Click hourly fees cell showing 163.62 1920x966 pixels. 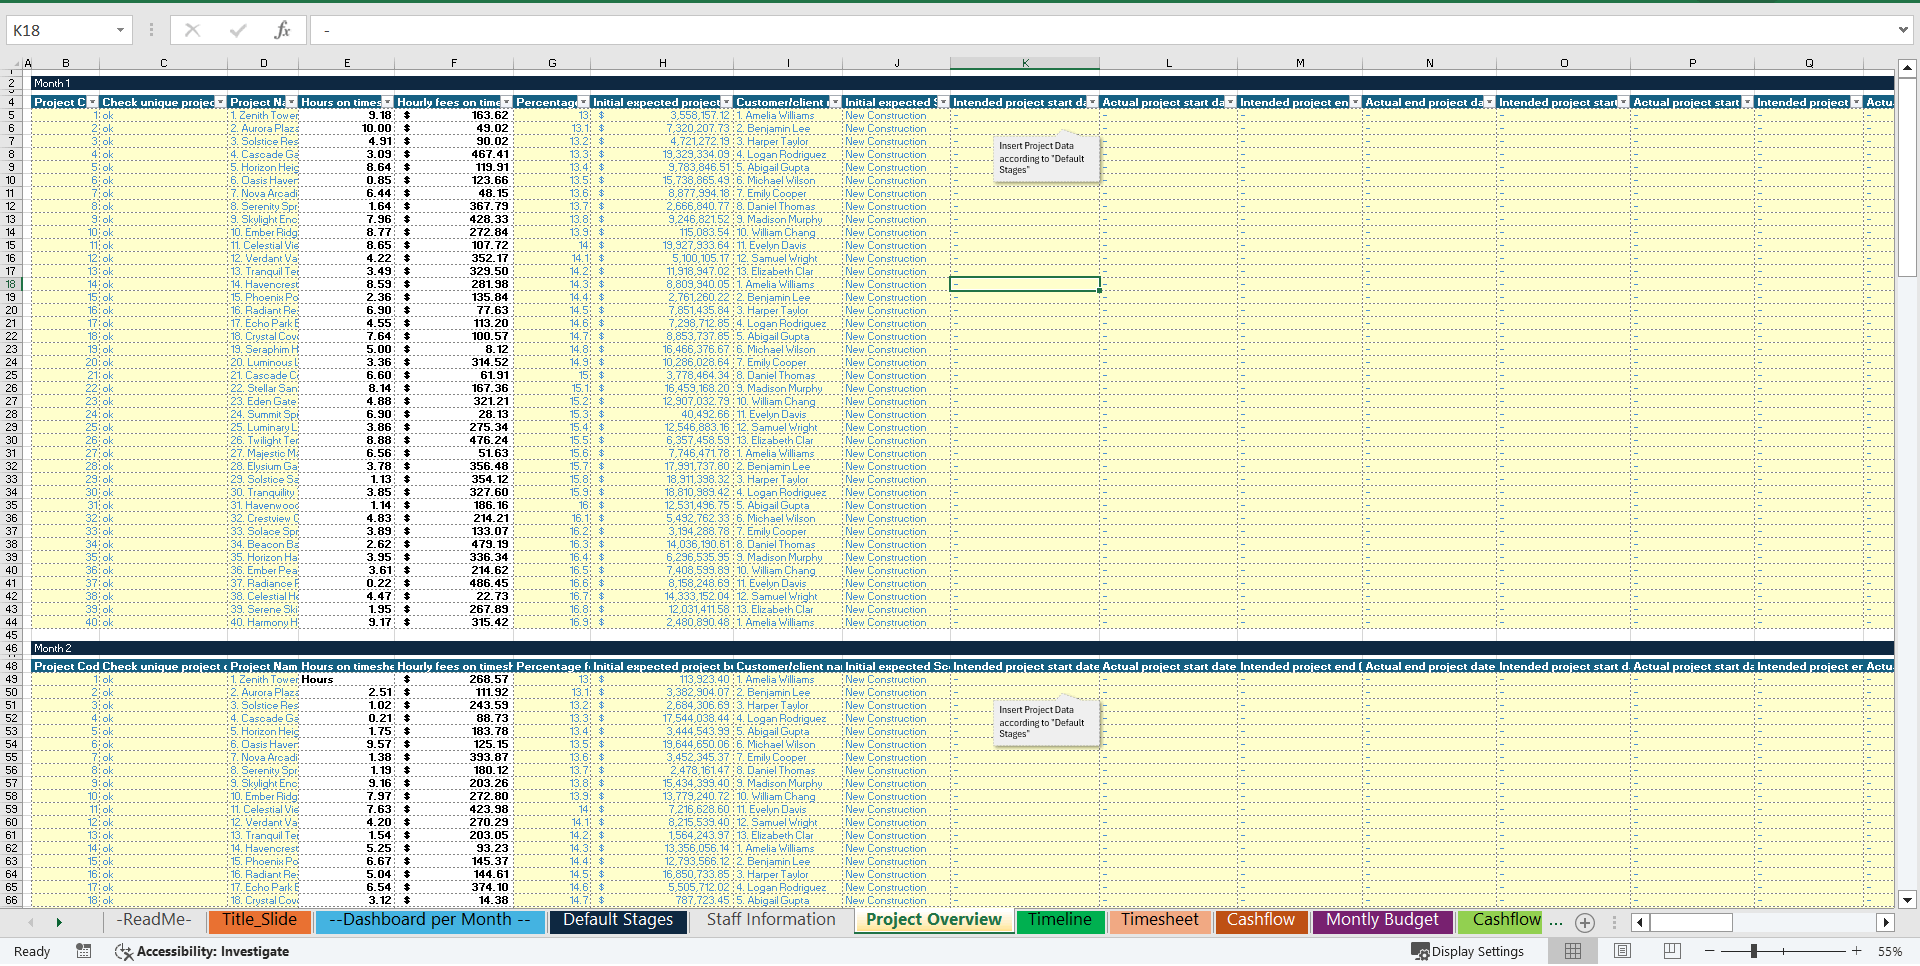(x=454, y=115)
